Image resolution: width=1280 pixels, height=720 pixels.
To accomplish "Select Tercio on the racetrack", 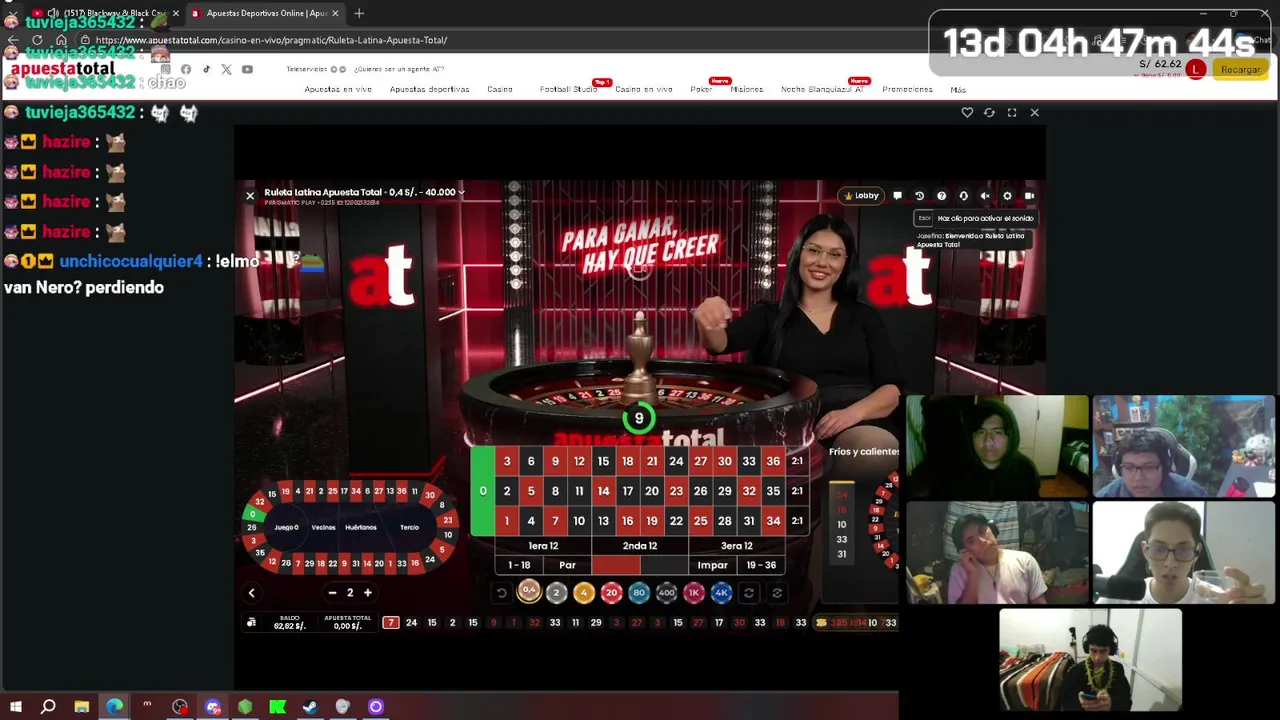I will pyautogui.click(x=409, y=527).
